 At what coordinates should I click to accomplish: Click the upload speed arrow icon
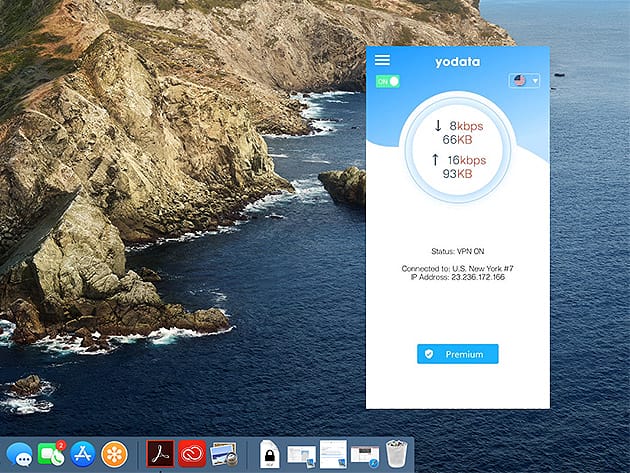[437, 160]
